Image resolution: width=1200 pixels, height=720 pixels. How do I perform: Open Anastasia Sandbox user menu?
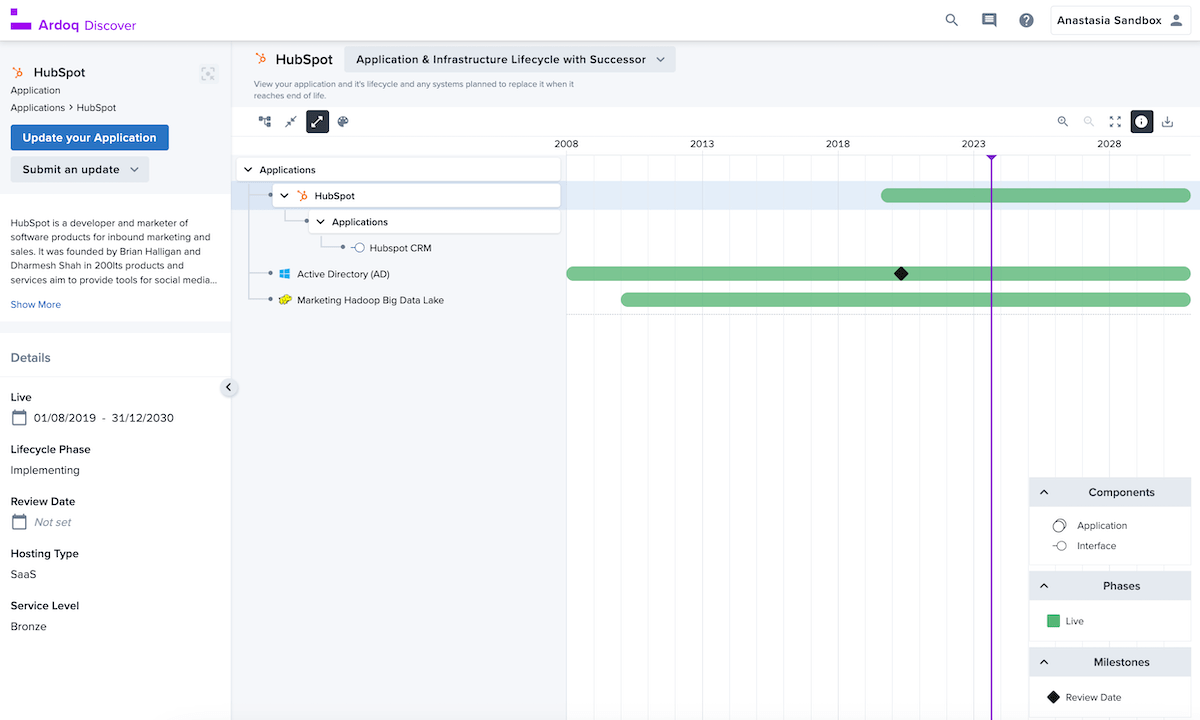pos(1120,21)
